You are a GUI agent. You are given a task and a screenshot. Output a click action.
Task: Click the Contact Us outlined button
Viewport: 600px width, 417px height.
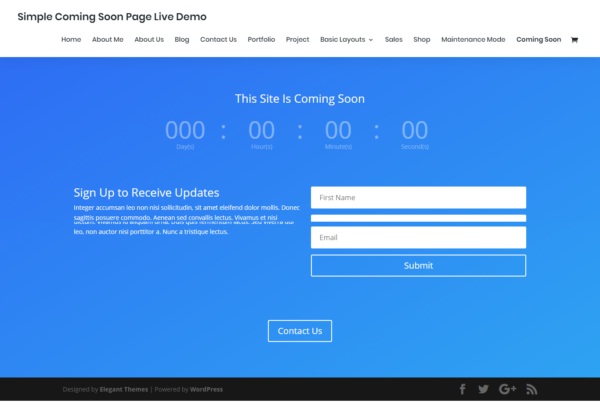pyautogui.click(x=300, y=331)
